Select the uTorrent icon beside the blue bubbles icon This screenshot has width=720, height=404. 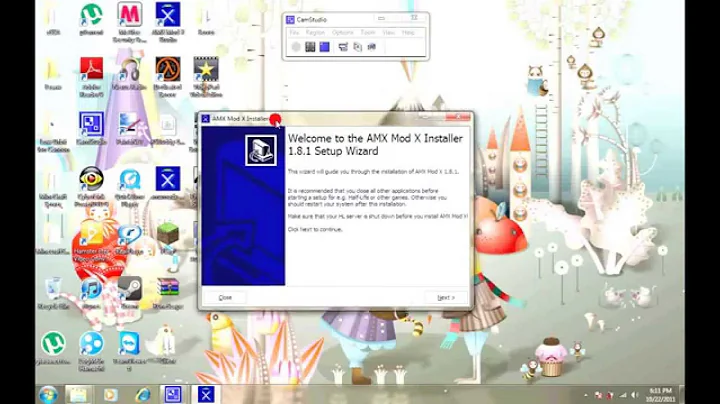click(x=53, y=348)
